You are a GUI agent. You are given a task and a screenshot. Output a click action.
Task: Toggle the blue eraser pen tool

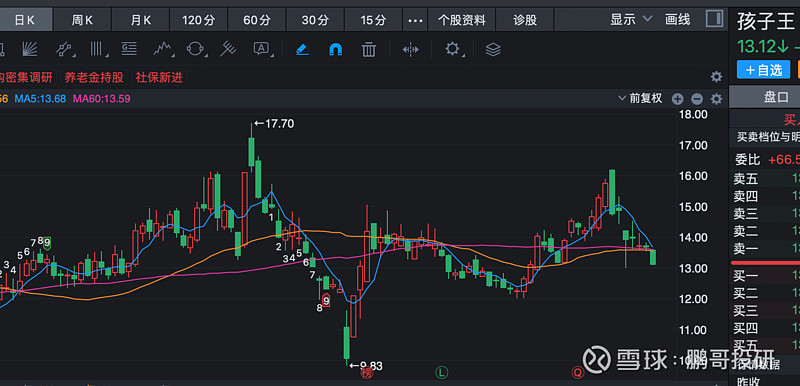pyautogui.click(x=303, y=49)
